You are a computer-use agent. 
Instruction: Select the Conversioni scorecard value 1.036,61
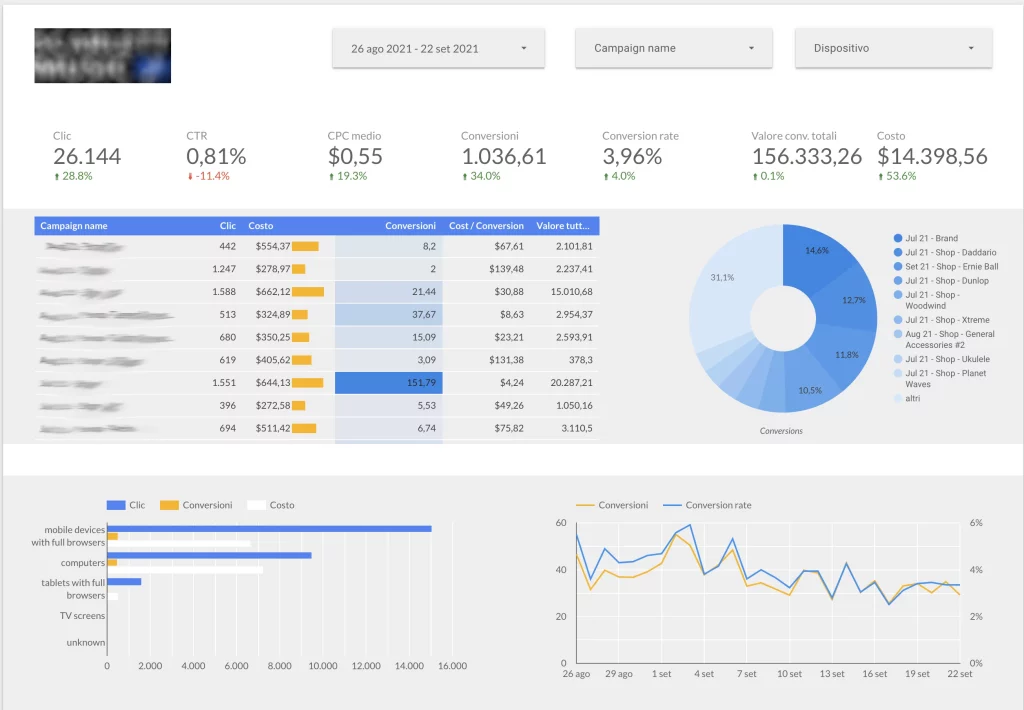[x=504, y=156]
